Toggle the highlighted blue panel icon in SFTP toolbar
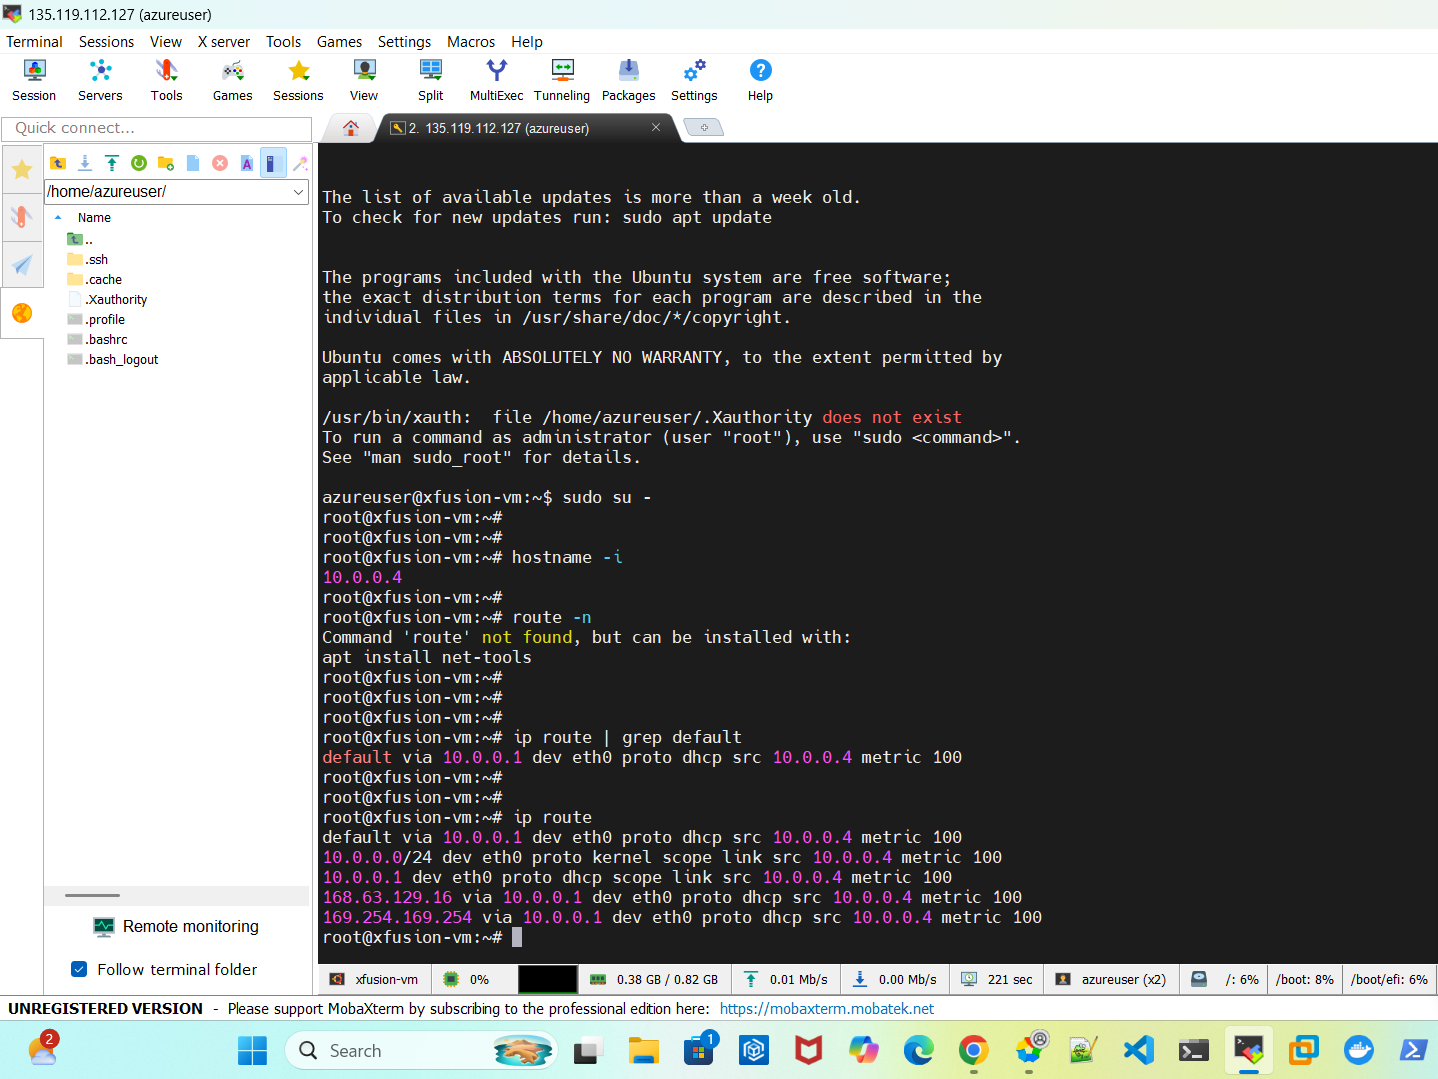Image resolution: width=1438 pixels, height=1079 pixels. pyautogui.click(x=273, y=163)
